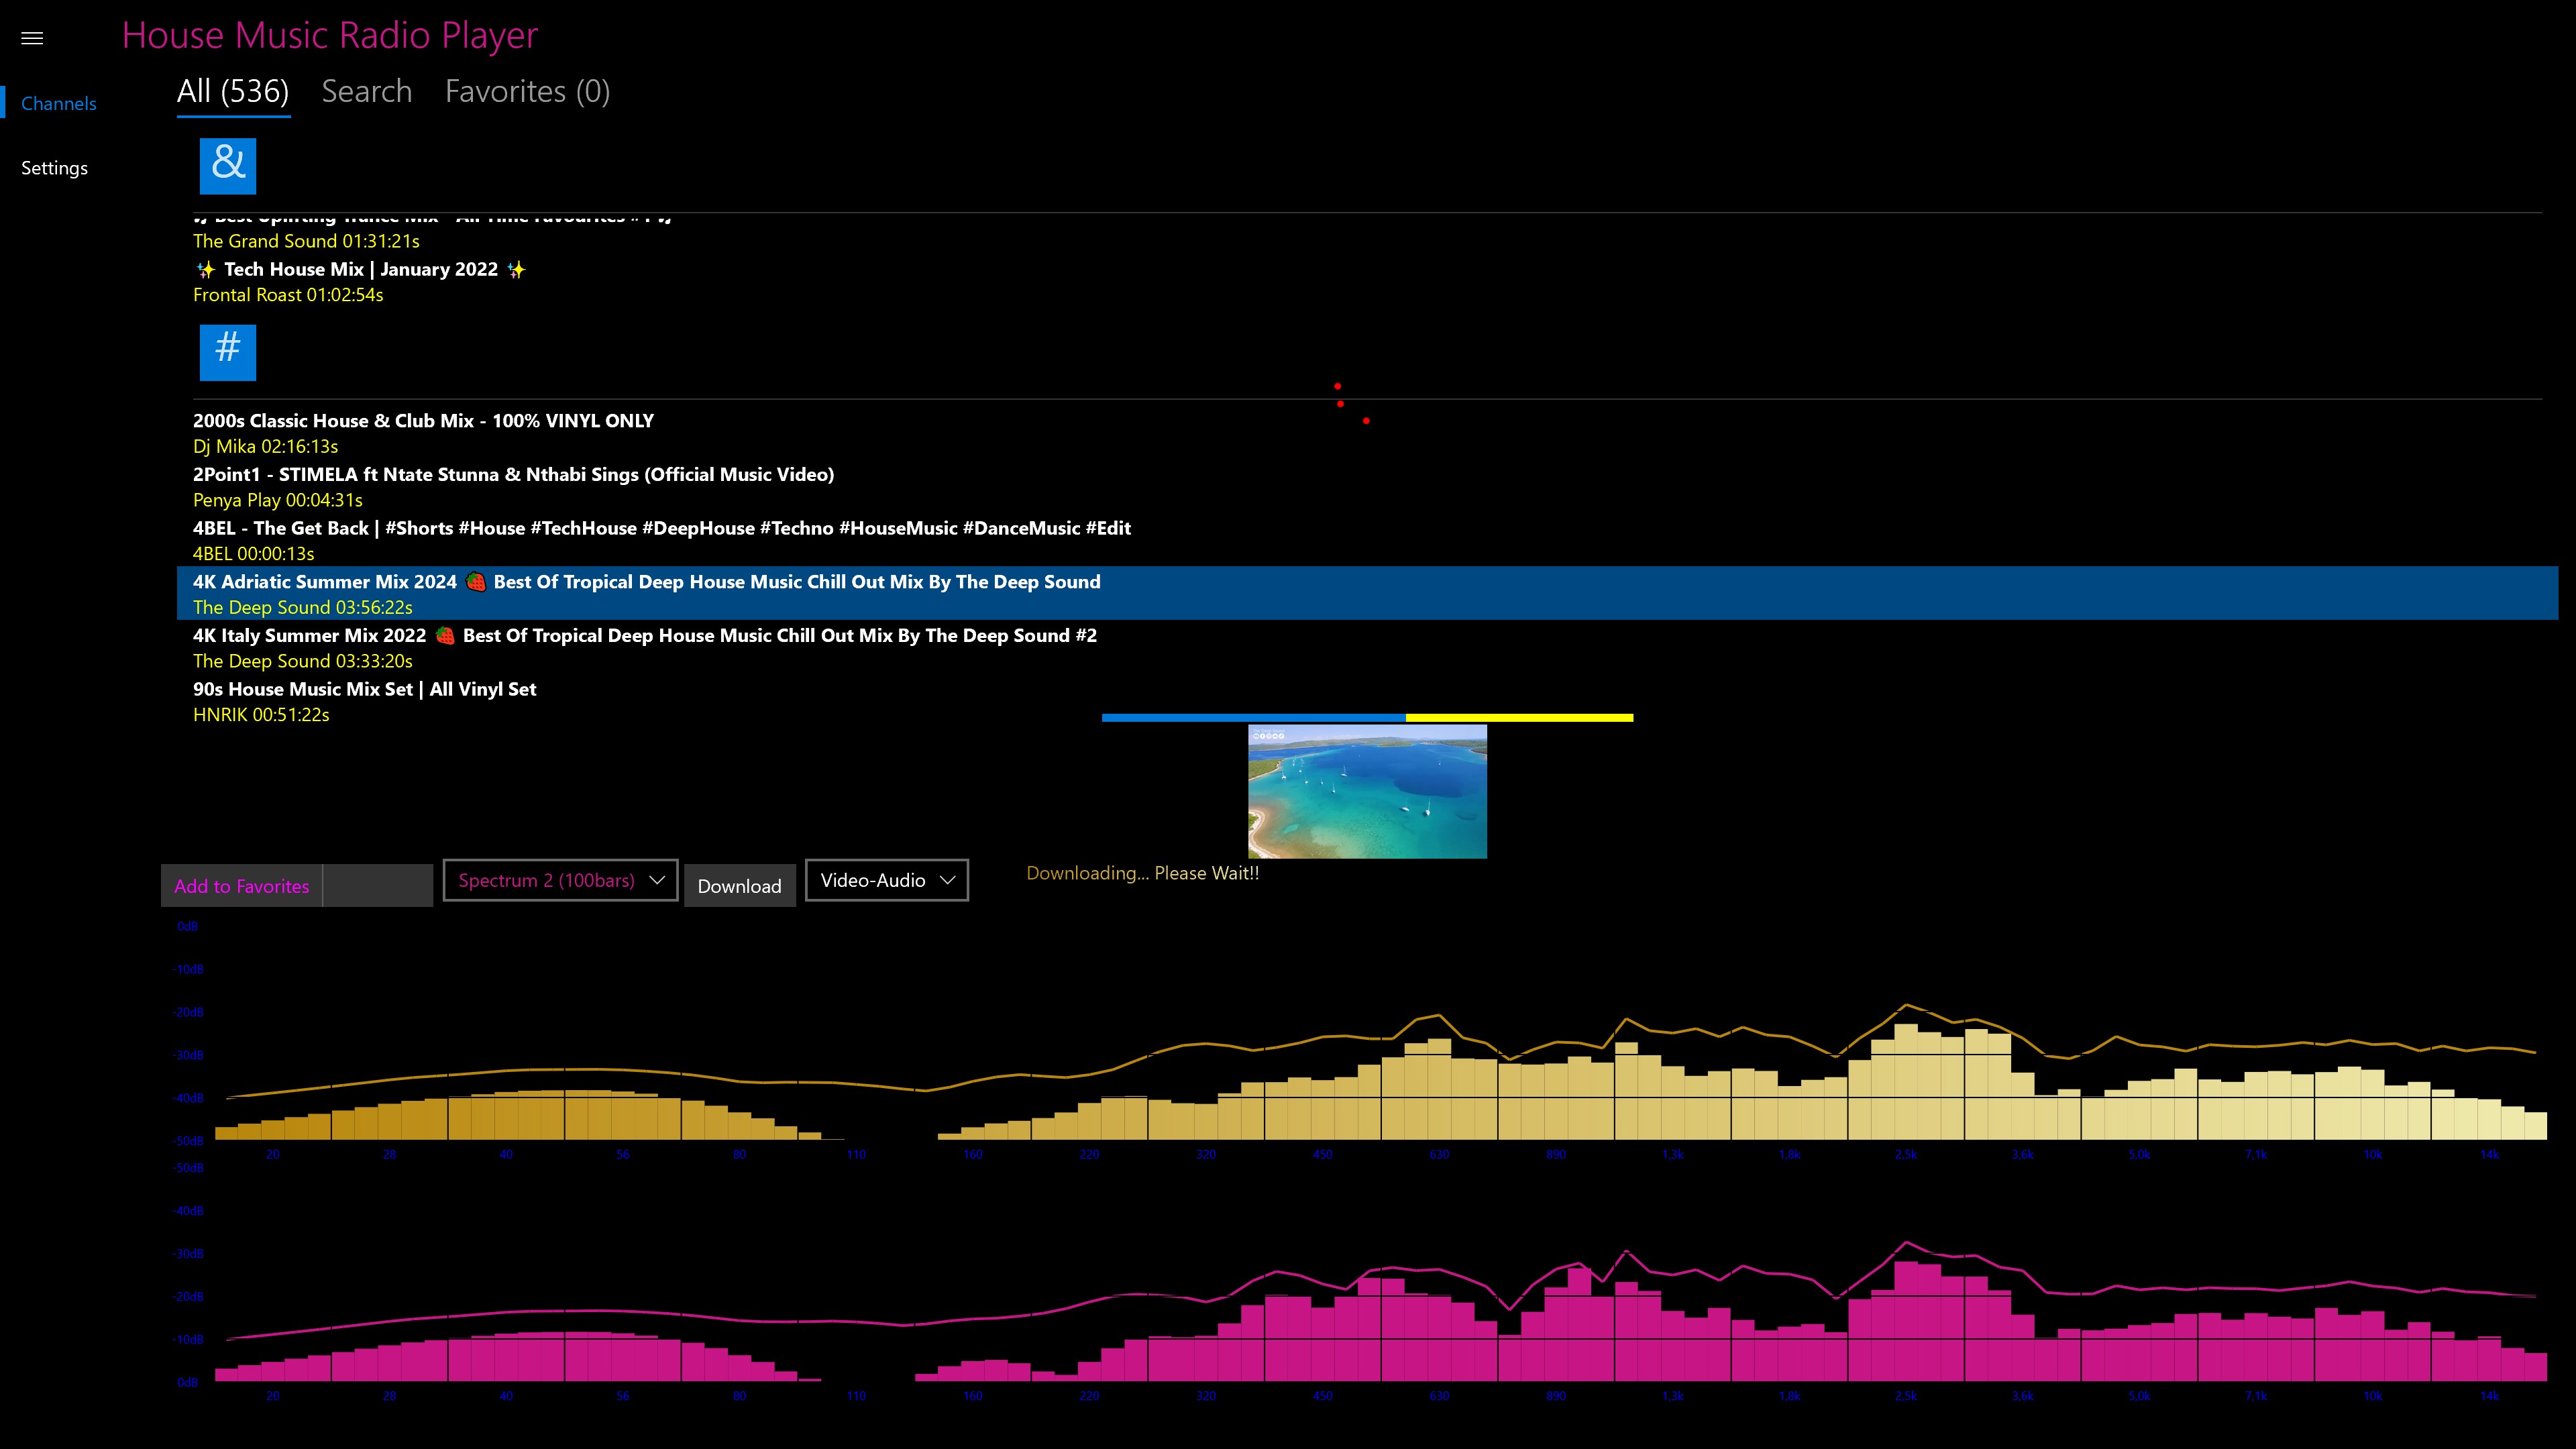Screen dimensions: 2576x1449
Task: Click the Spectrum 2 dropdown chevron
Action: [x=657, y=880]
